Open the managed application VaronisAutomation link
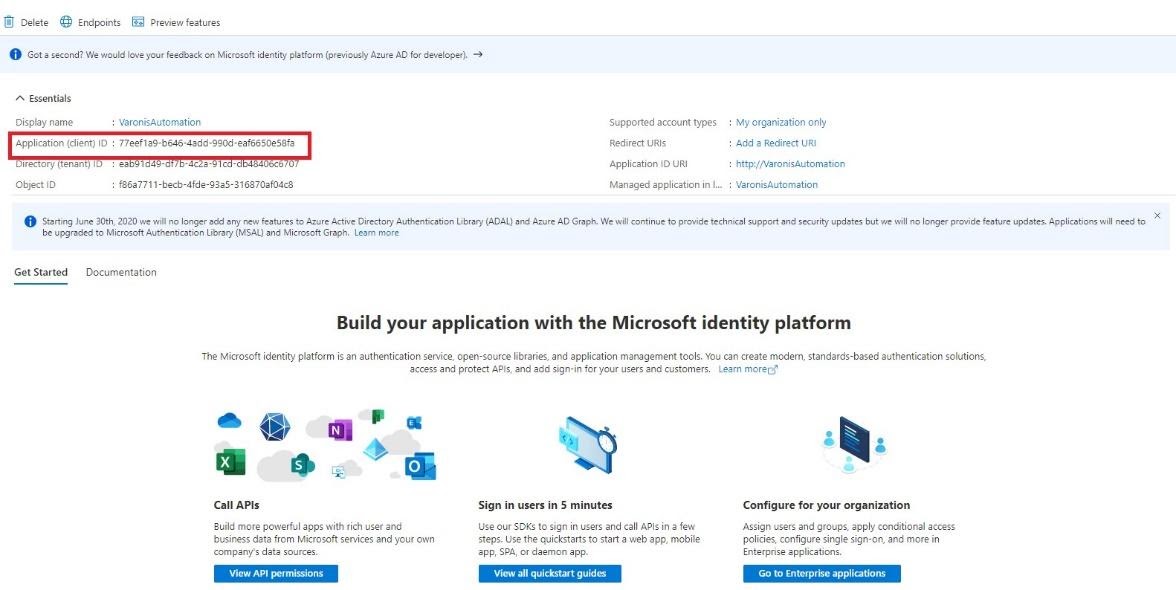 tap(777, 184)
